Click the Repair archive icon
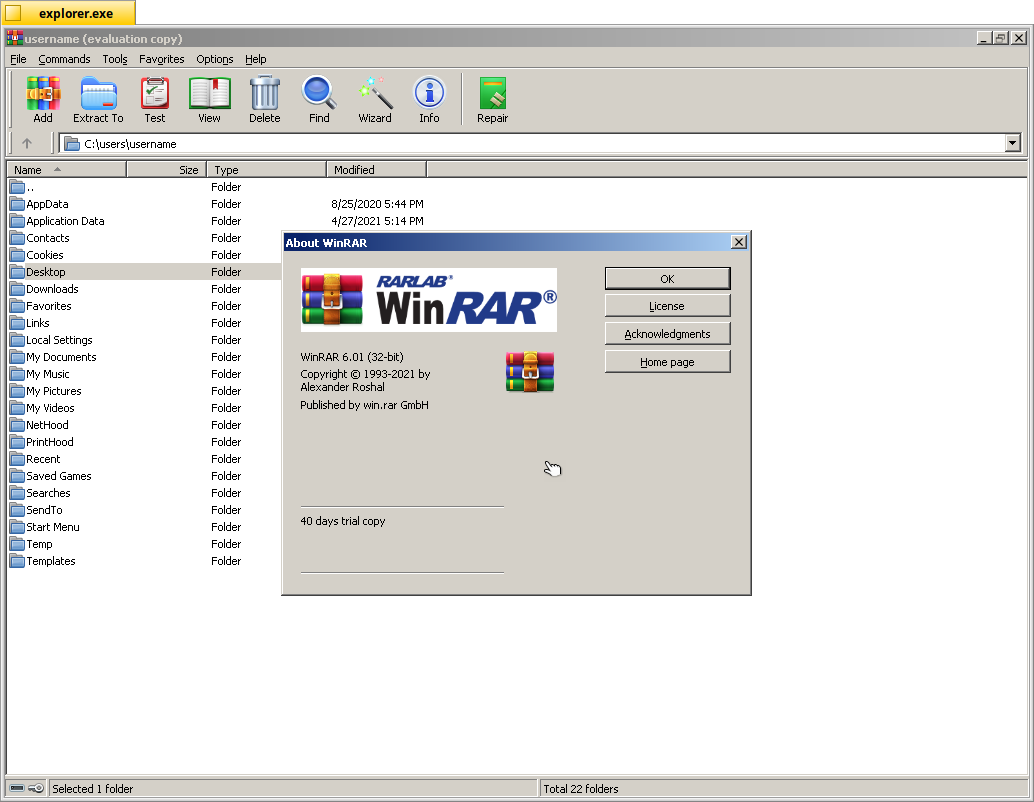 pyautogui.click(x=493, y=93)
